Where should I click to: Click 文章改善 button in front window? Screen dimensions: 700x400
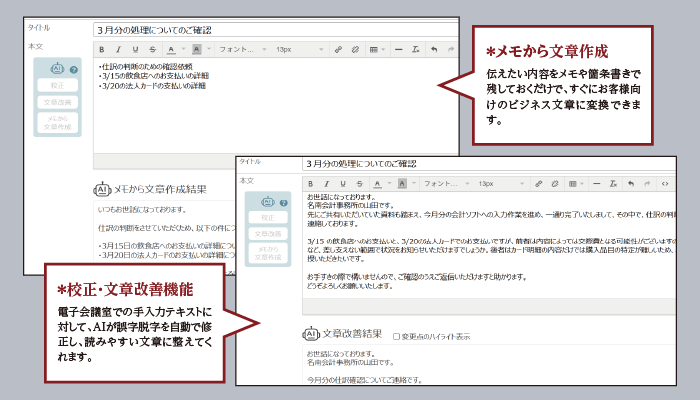[x=268, y=234]
